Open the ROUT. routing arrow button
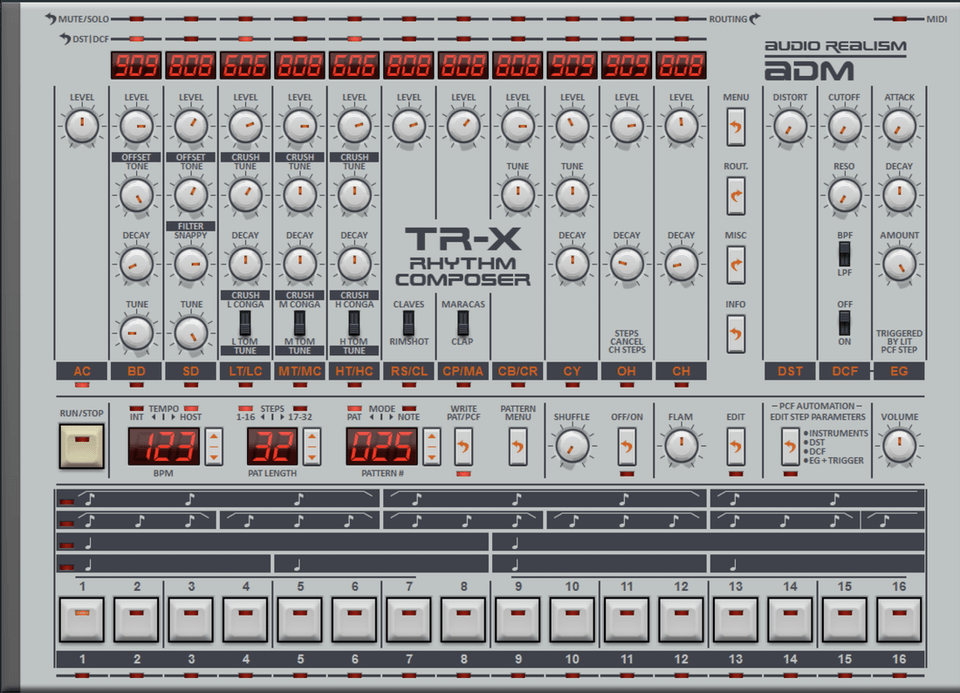The width and height of the screenshot is (960, 693). click(735, 197)
